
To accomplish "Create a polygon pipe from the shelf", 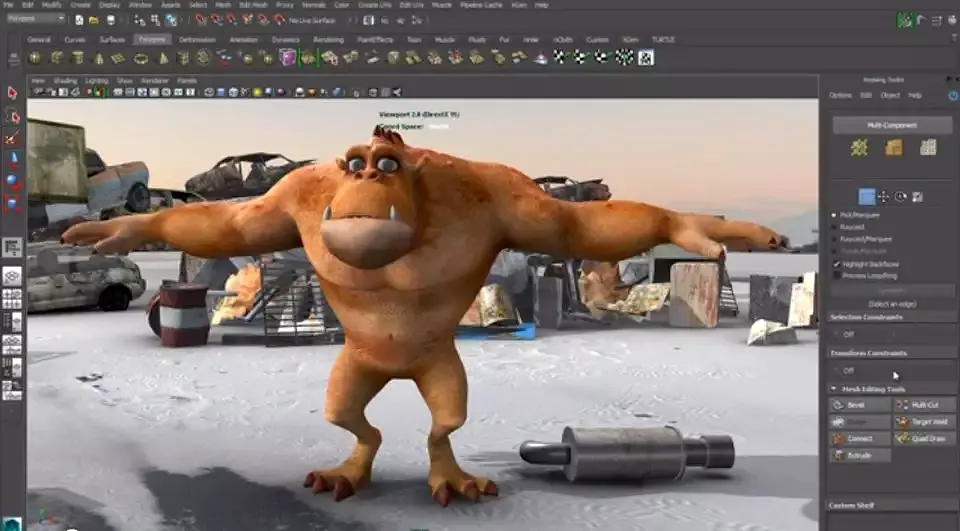I will [183, 58].
